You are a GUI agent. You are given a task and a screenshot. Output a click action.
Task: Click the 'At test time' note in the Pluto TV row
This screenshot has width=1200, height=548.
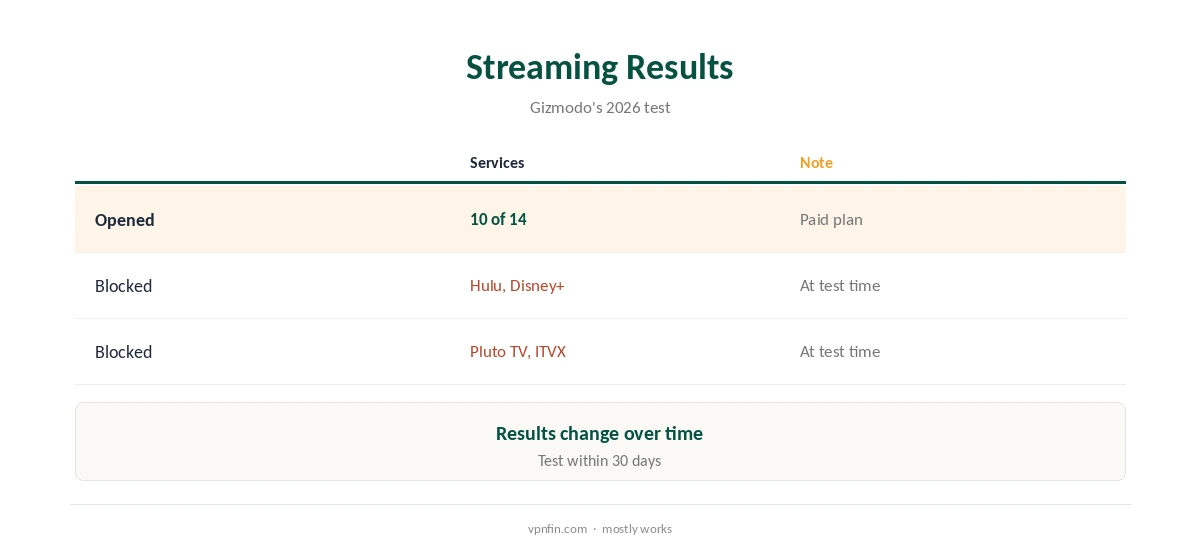tap(840, 352)
